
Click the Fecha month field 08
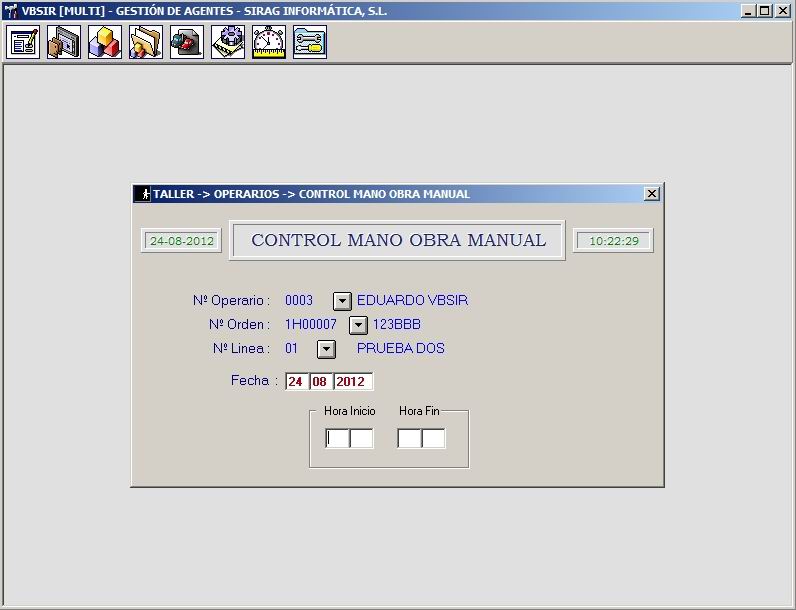pyautogui.click(x=321, y=382)
